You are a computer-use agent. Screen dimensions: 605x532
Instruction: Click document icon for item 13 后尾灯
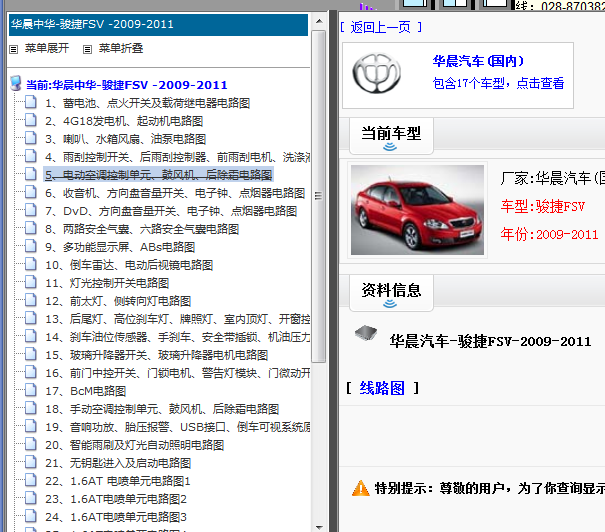coord(31,318)
